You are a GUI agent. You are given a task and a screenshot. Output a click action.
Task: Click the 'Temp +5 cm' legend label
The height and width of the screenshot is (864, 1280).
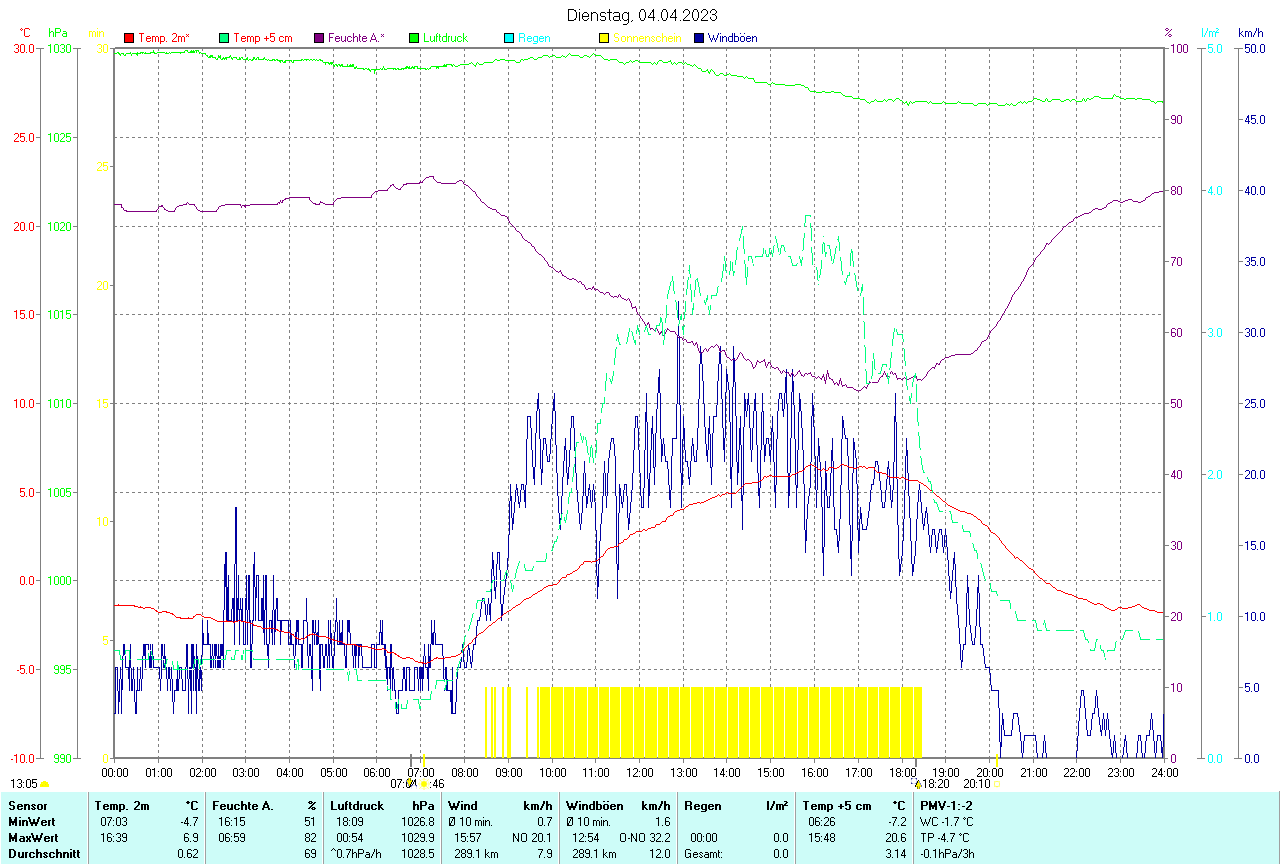263,38
